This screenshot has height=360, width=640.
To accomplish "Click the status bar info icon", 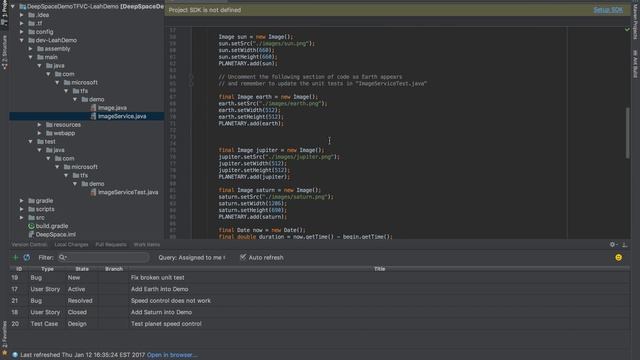I will click(x=15, y=355).
